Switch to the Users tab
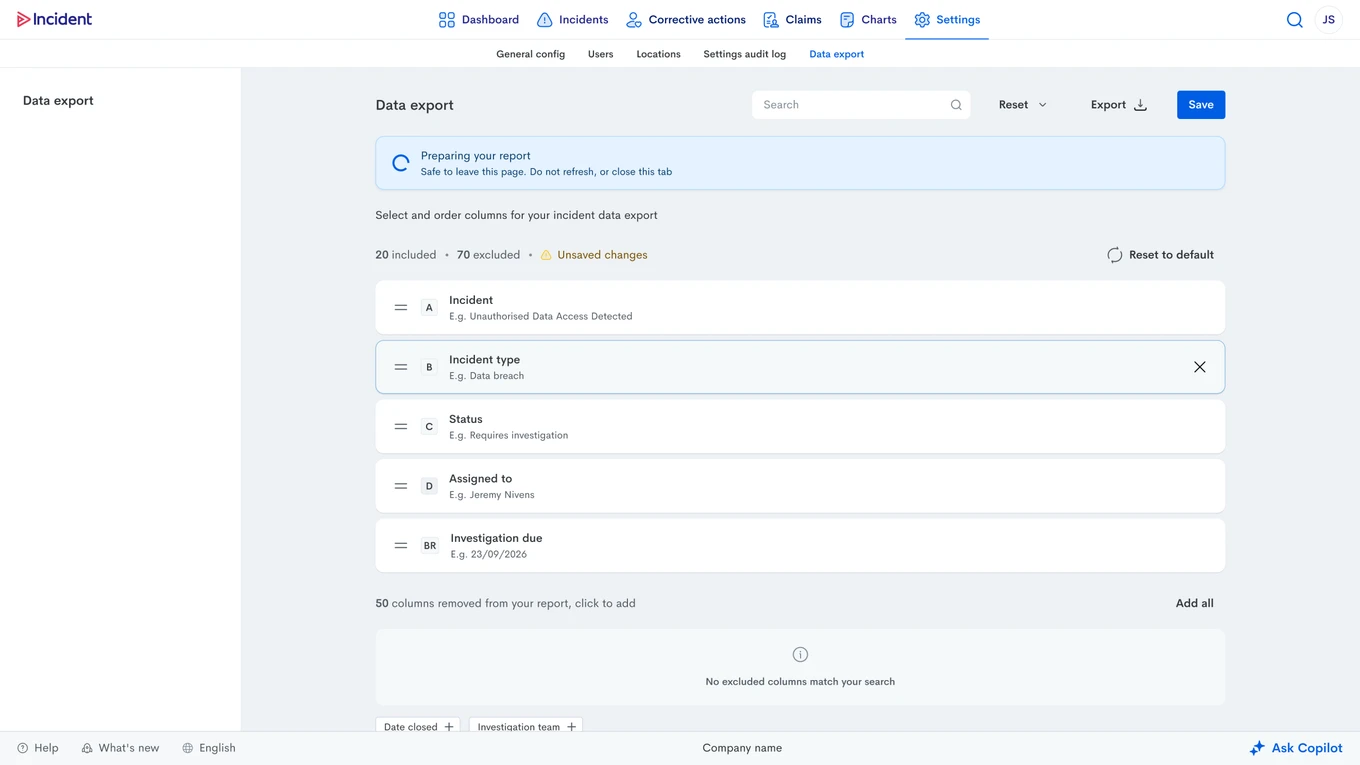Image resolution: width=1360 pixels, height=765 pixels. tap(600, 54)
